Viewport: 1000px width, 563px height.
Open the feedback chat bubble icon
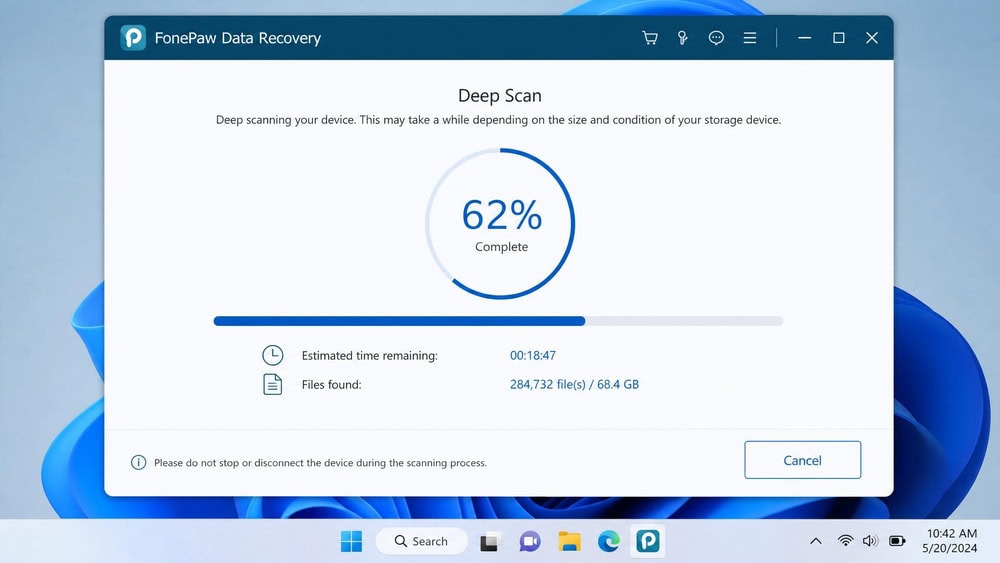(716, 38)
